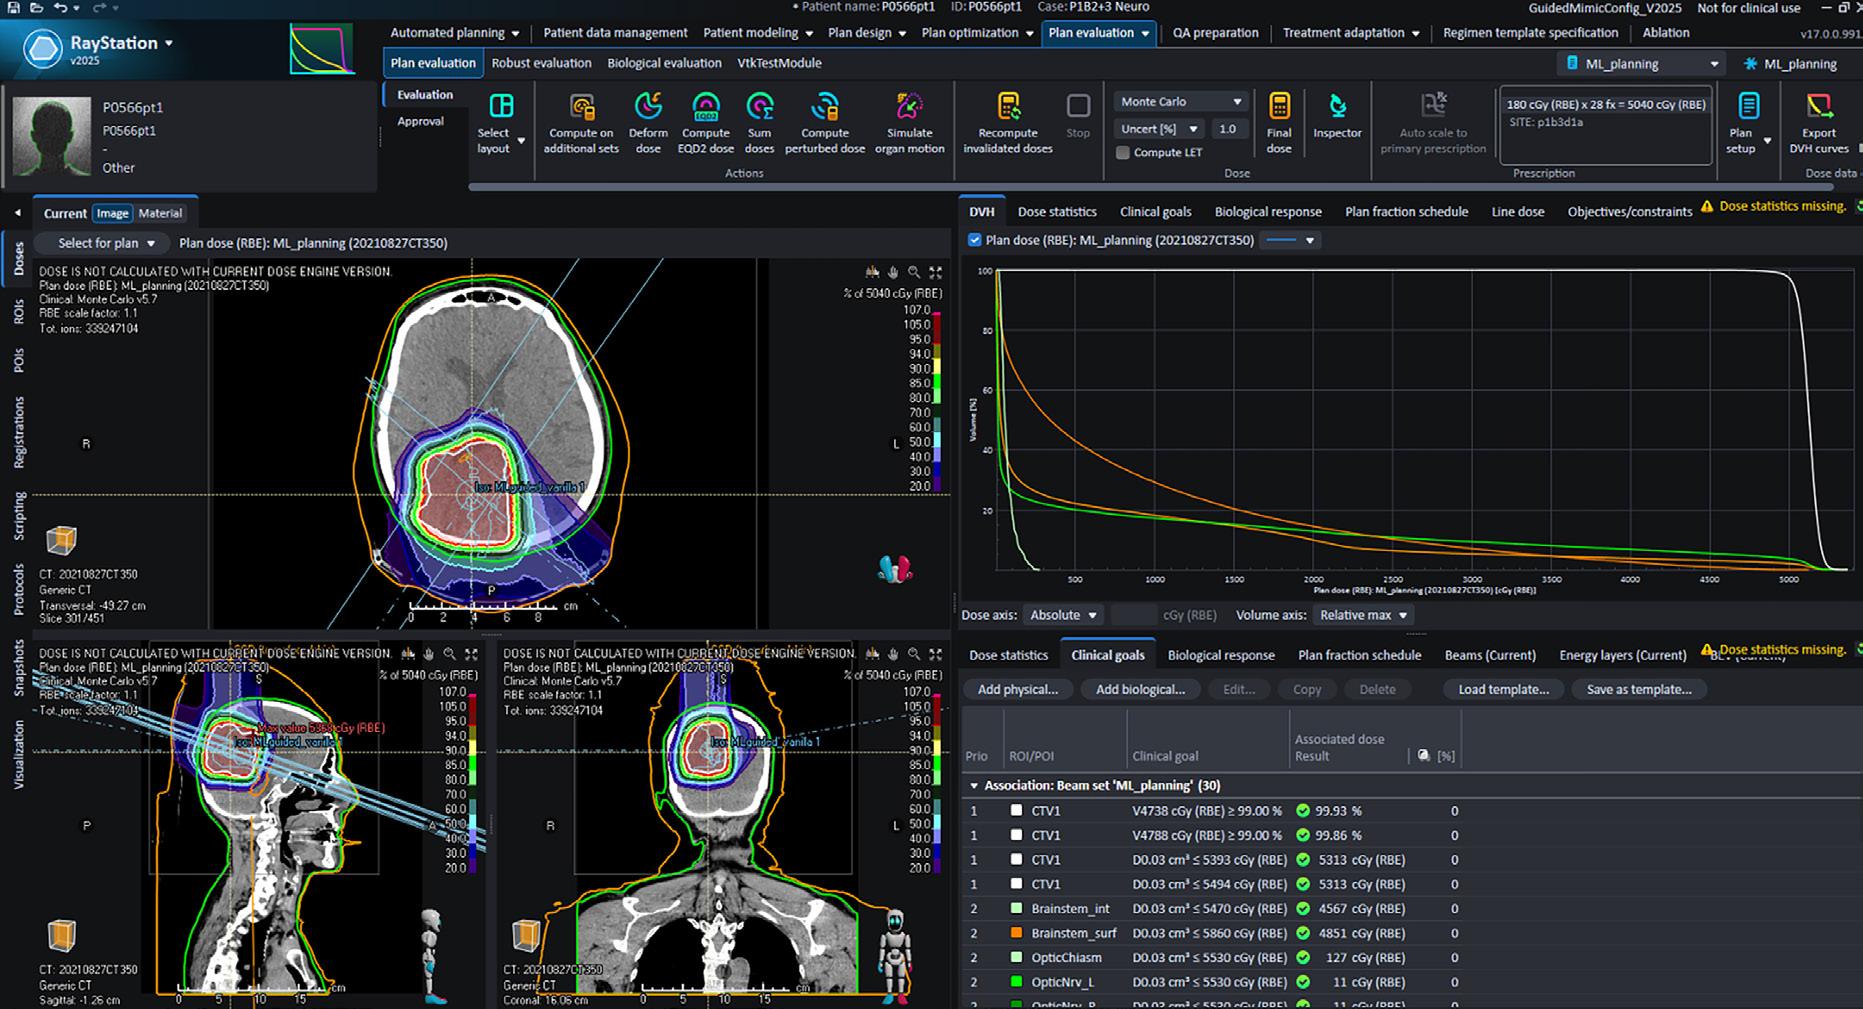Image resolution: width=1863 pixels, height=1009 pixels.
Task: Collapse the Association Beam set ML_planning group
Action: [974, 786]
